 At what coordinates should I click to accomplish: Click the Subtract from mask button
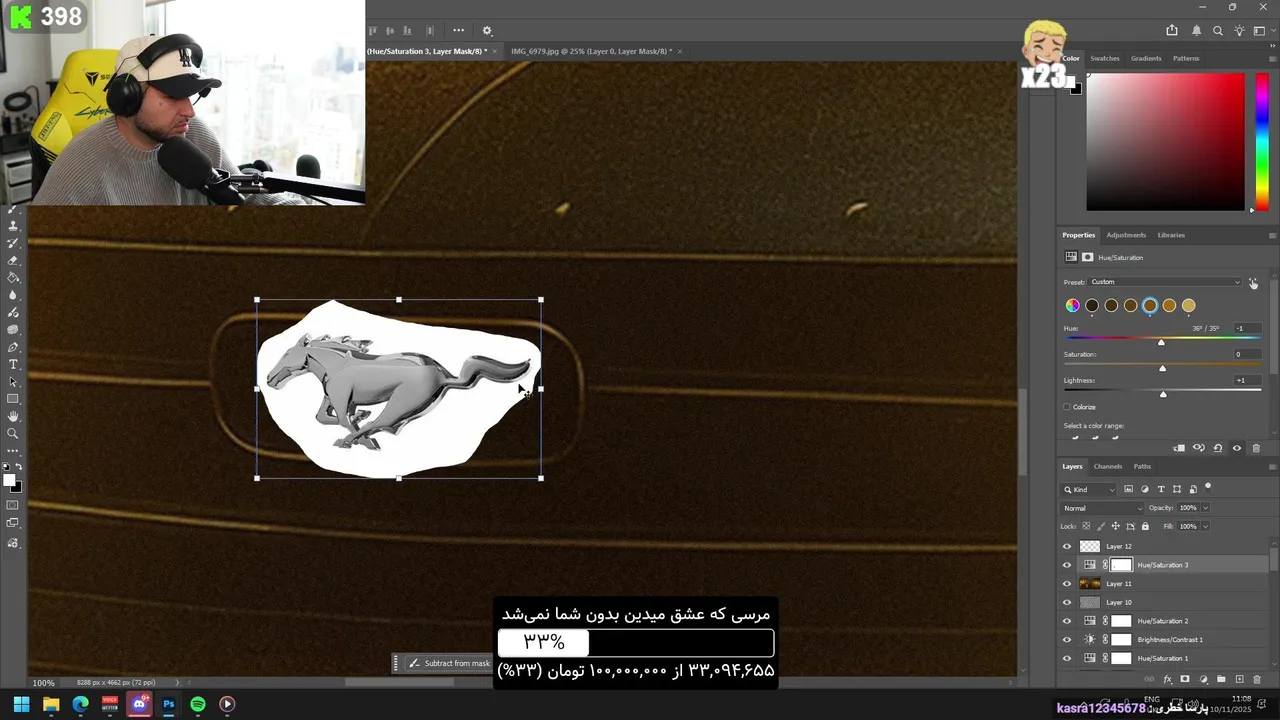pyautogui.click(x=449, y=663)
